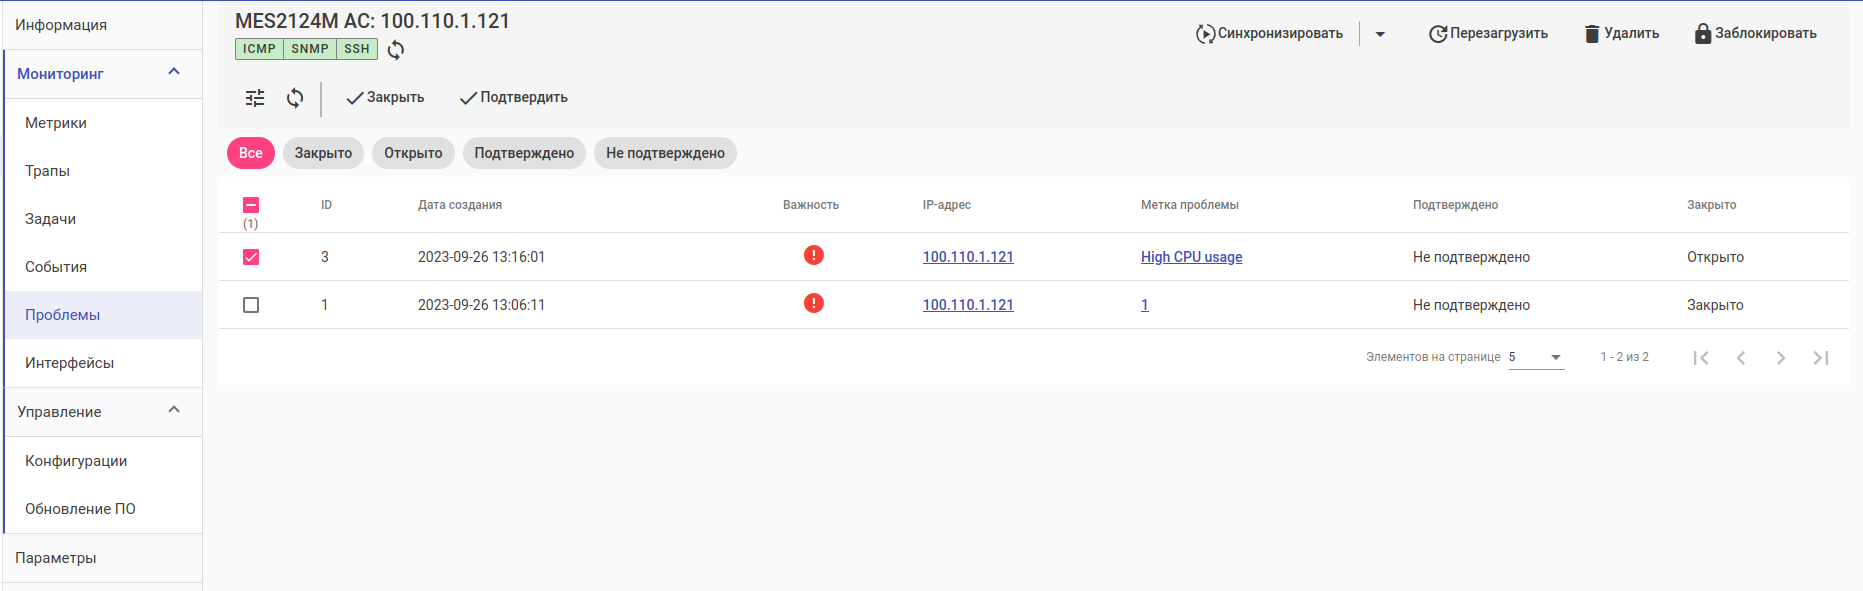Open the High CPU usage problem link
The width and height of the screenshot is (1863, 591).
1191,257
